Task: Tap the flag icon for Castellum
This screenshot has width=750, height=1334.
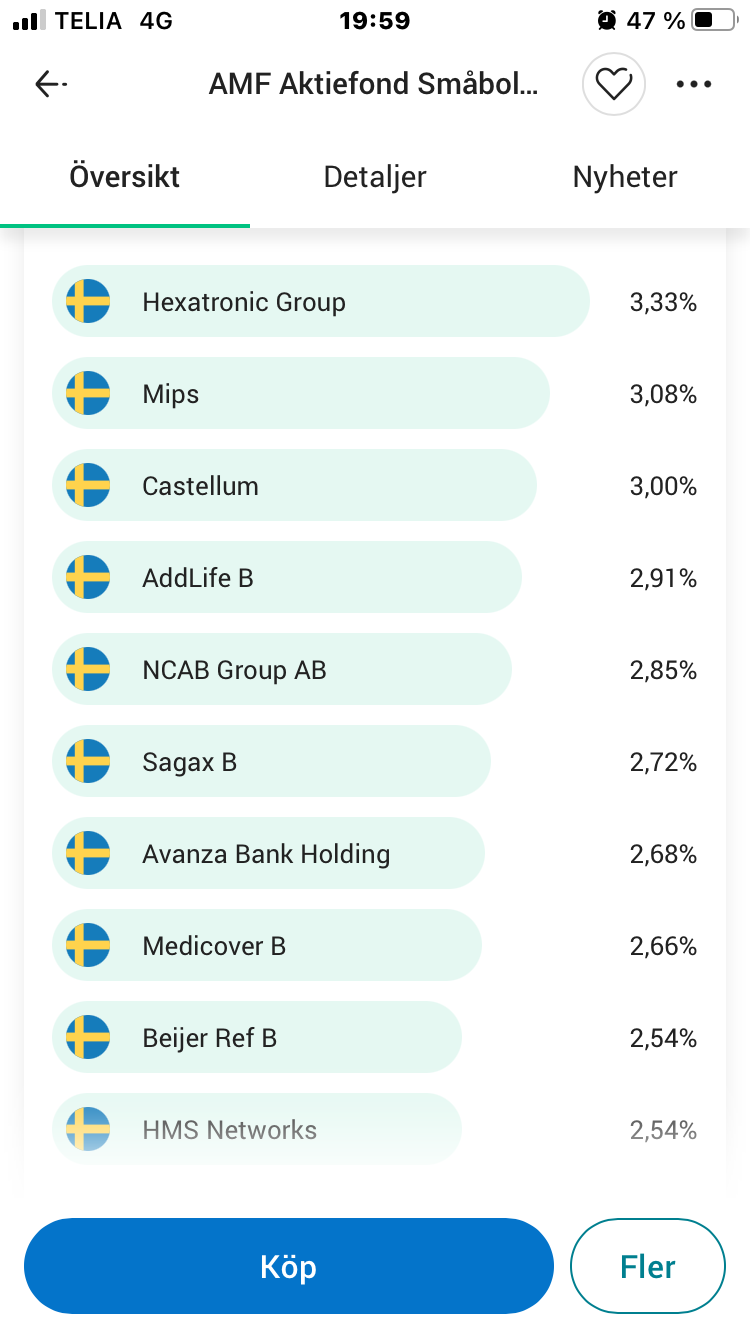Action: 88,486
